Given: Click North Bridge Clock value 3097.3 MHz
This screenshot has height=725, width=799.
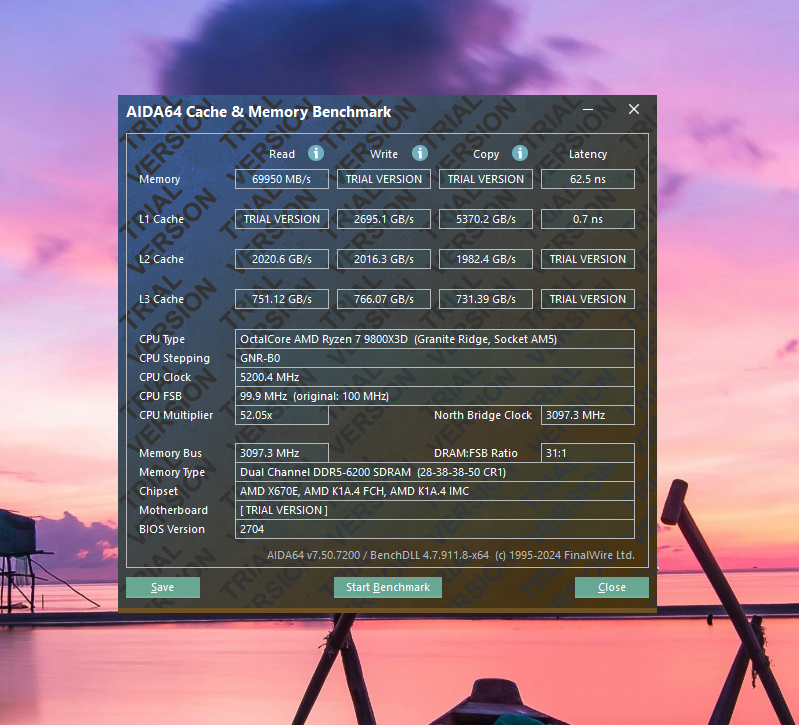Looking at the screenshot, I should point(588,415).
